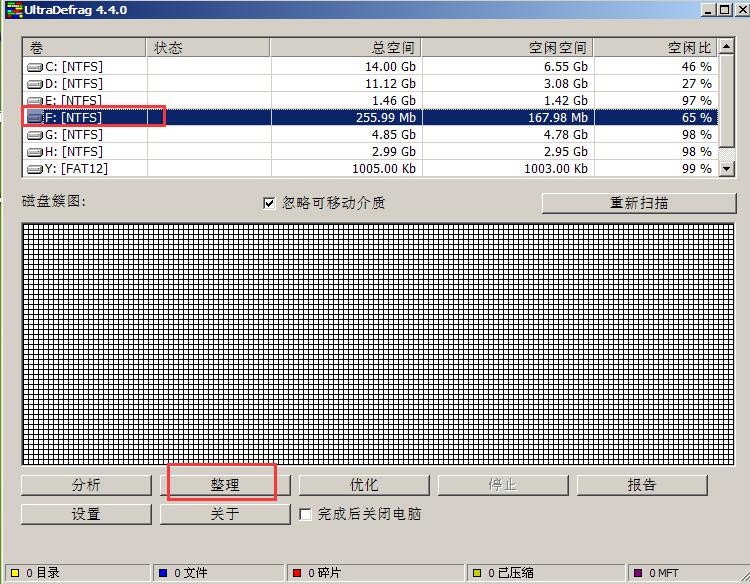
Task: Minimize the UltraDefrag window
Action: click(x=708, y=10)
